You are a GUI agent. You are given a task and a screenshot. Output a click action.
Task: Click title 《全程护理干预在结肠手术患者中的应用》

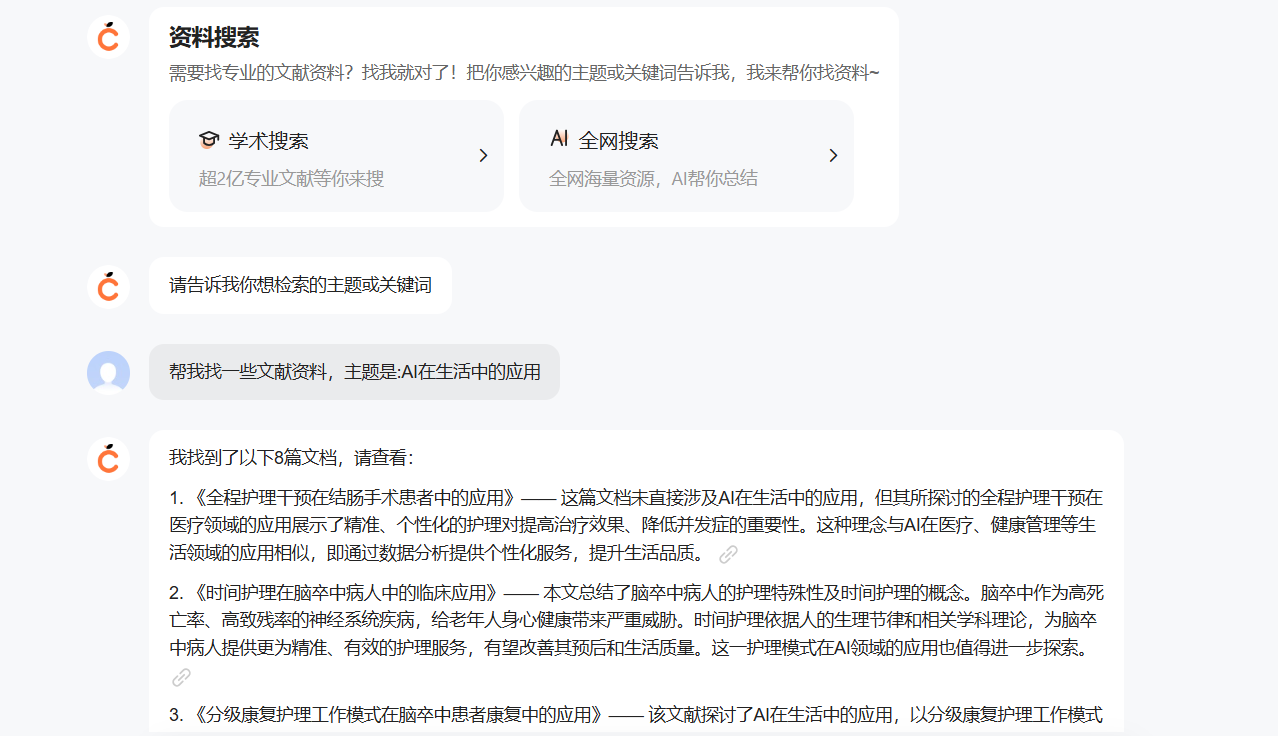(x=354, y=498)
